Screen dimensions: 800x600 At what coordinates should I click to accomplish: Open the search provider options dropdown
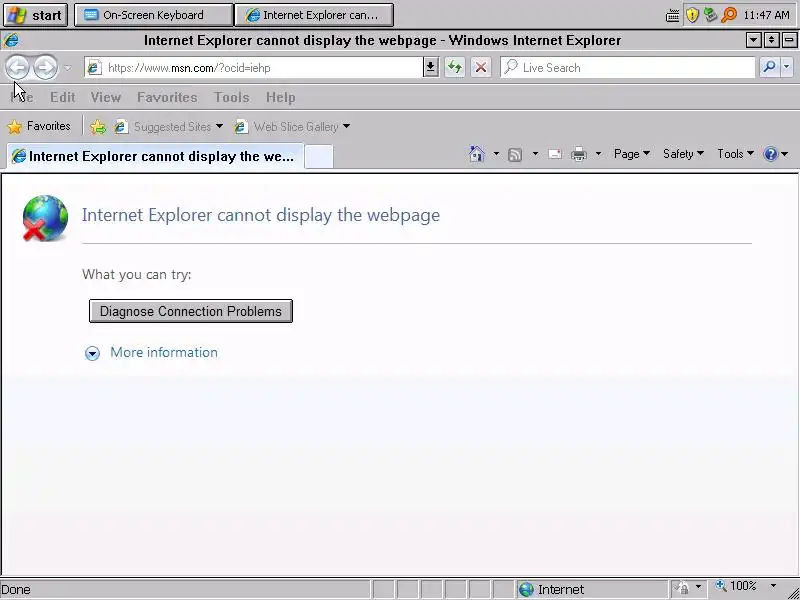pyautogui.click(x=787, y=67)
